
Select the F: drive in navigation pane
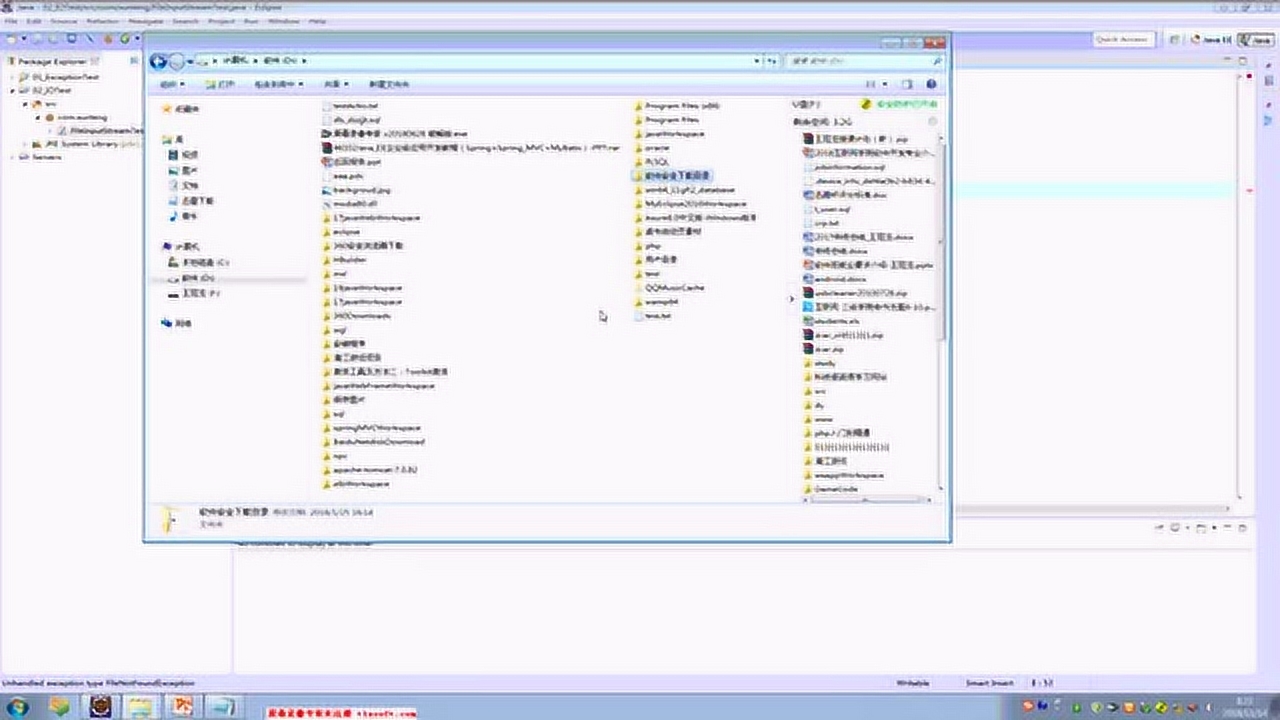[x=194, y=294]
